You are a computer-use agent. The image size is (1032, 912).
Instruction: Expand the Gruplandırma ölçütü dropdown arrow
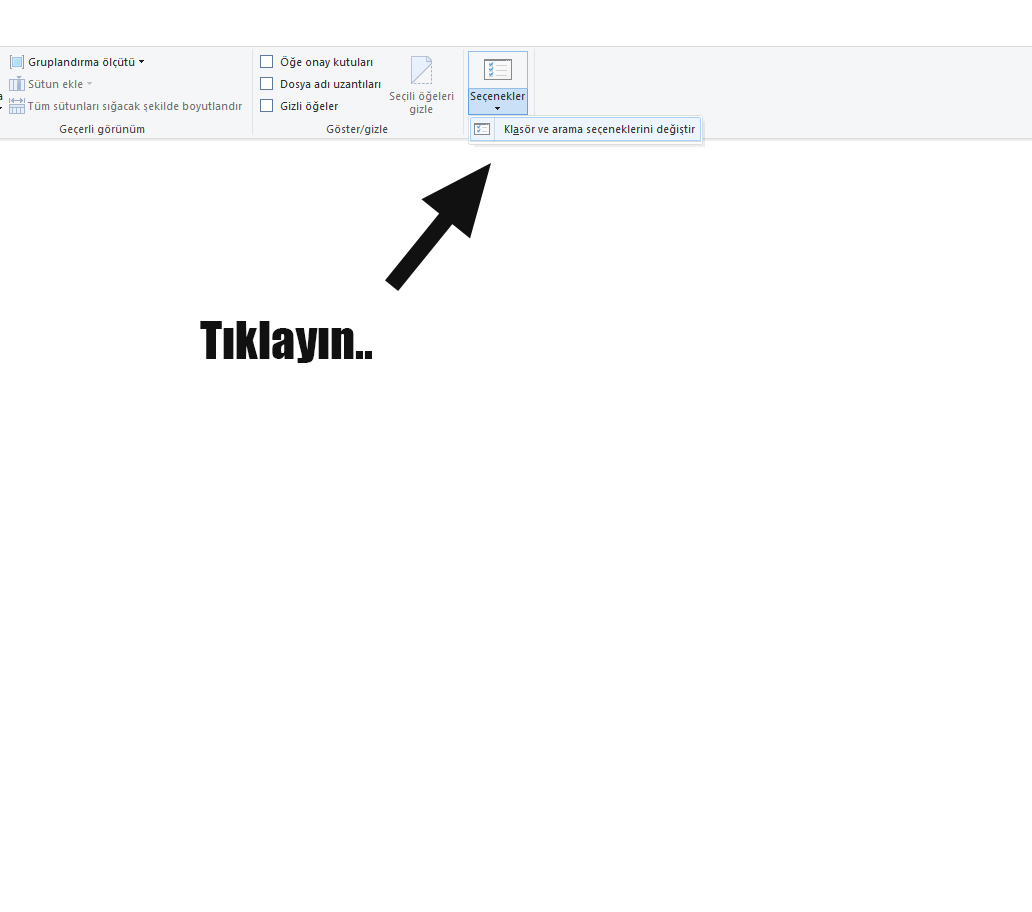point(141,62)
